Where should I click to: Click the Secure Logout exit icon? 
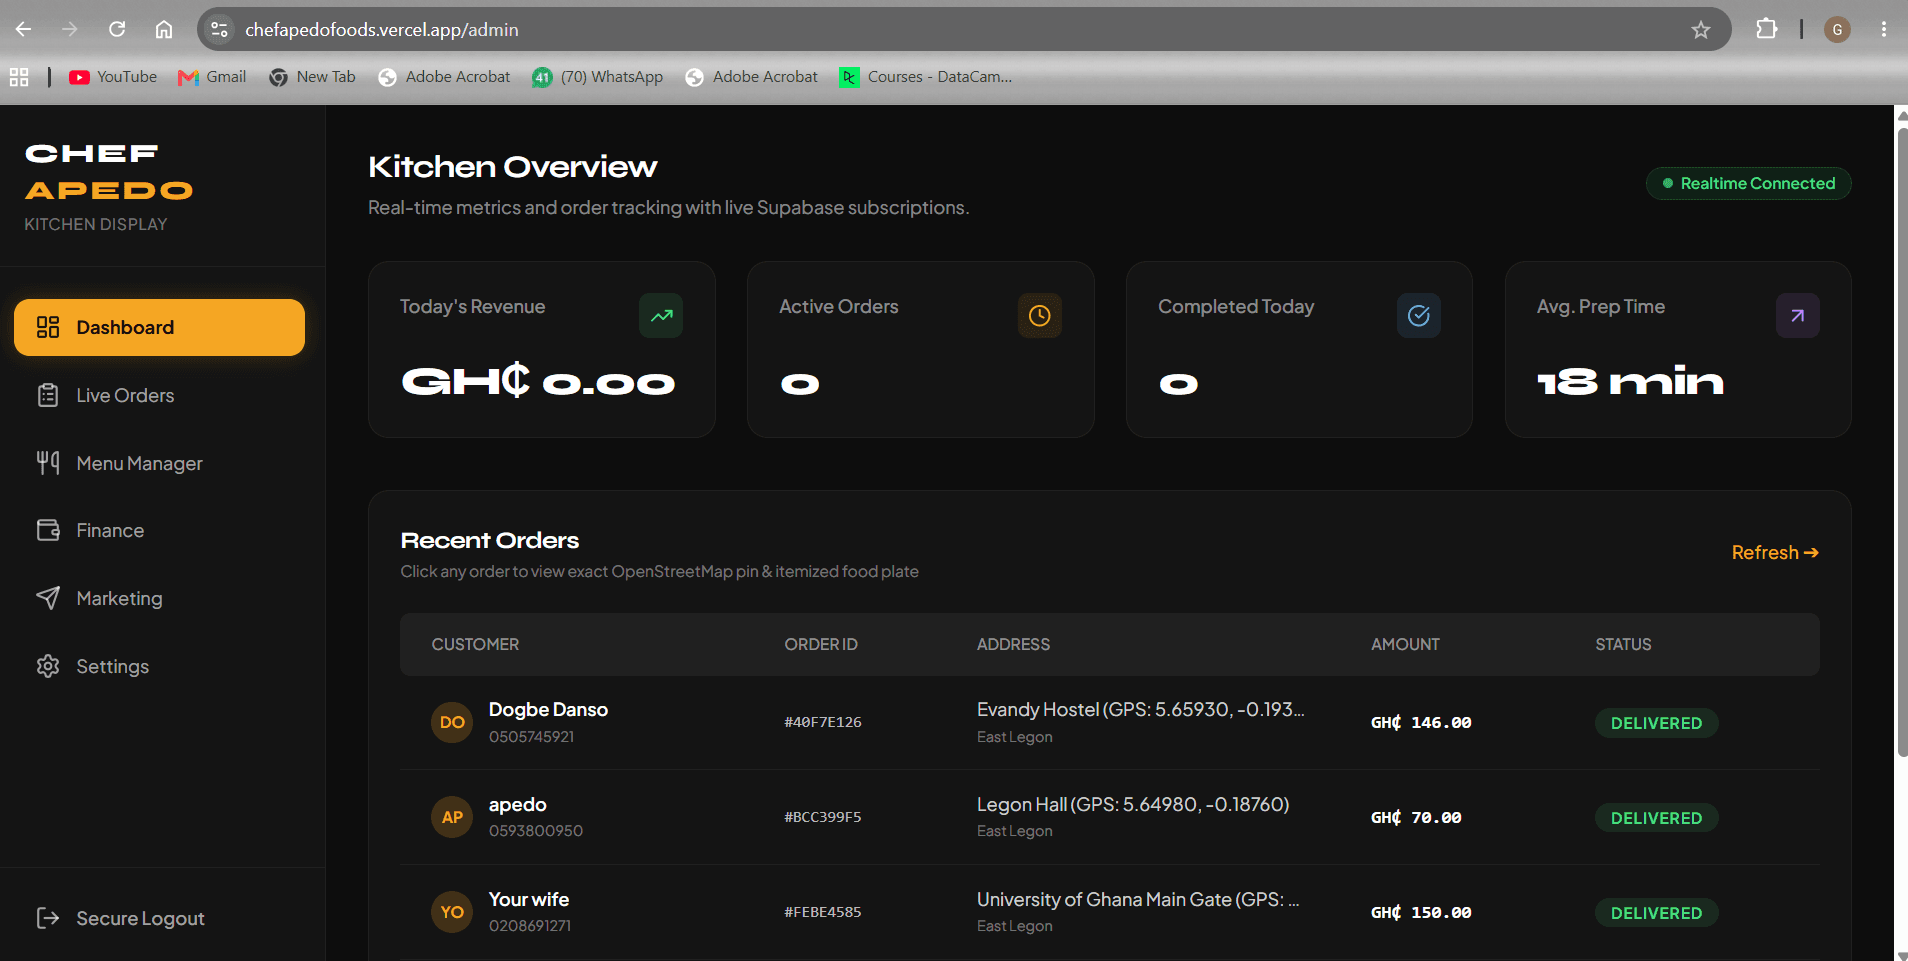[x=48, y=918]
